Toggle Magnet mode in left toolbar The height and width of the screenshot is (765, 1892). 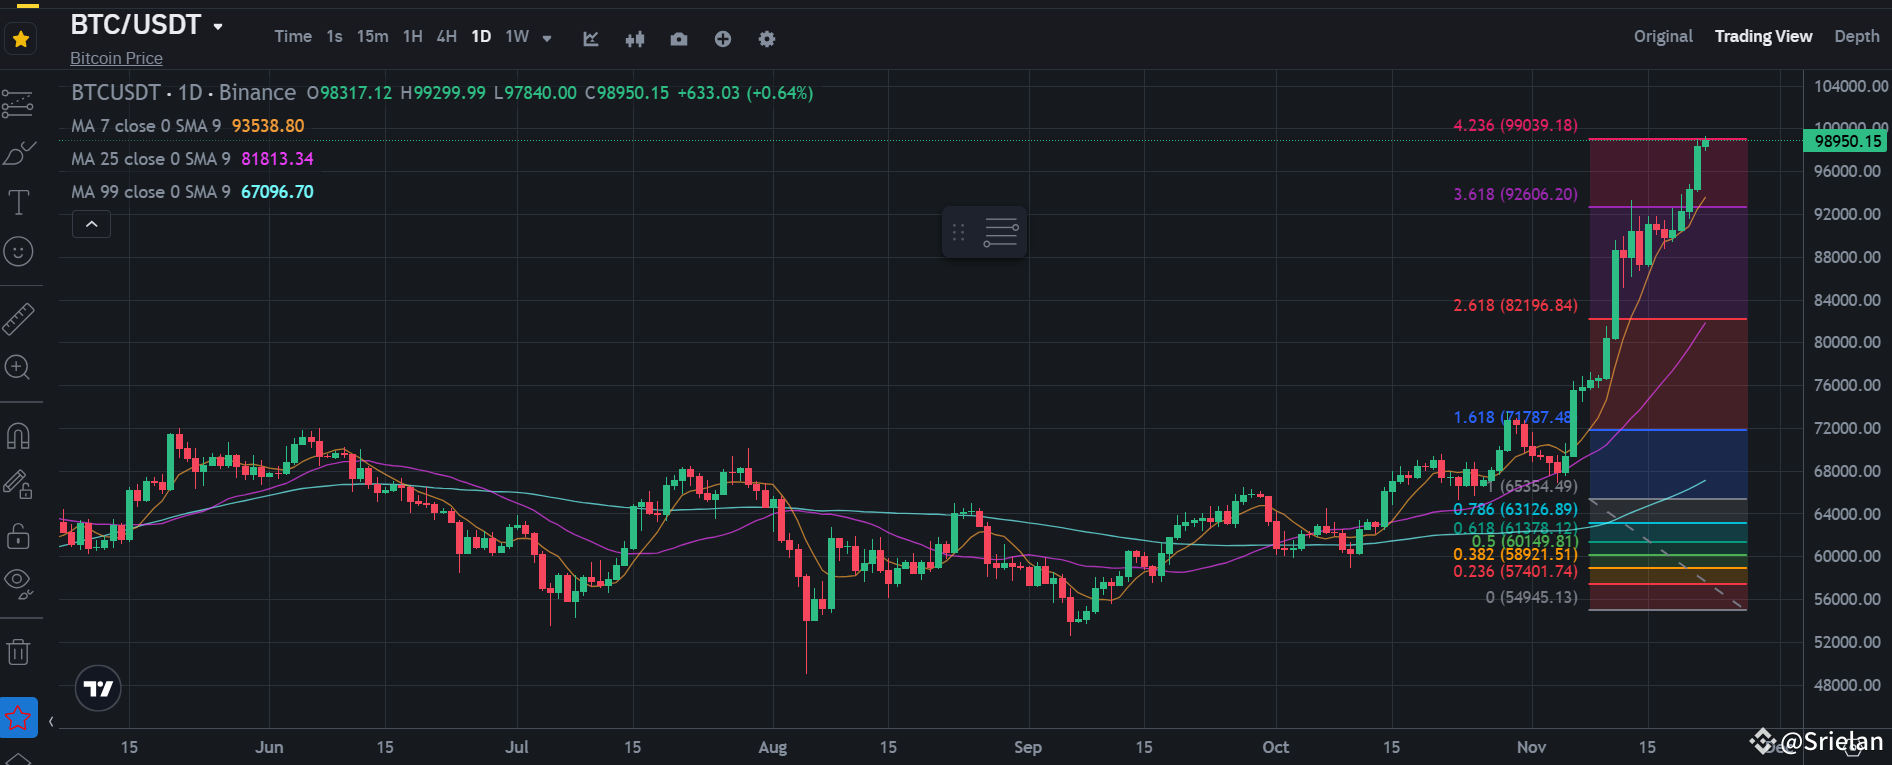click(18, 436)
